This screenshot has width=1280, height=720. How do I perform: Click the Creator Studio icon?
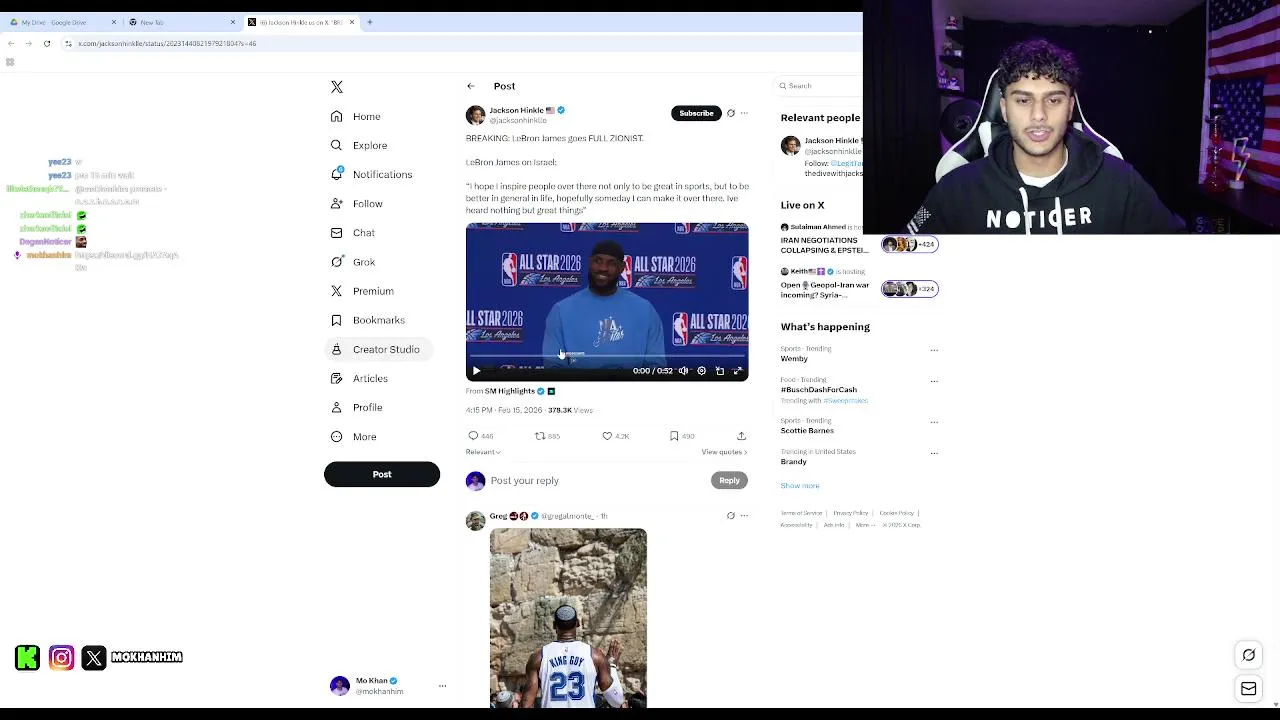coord(337,349)
